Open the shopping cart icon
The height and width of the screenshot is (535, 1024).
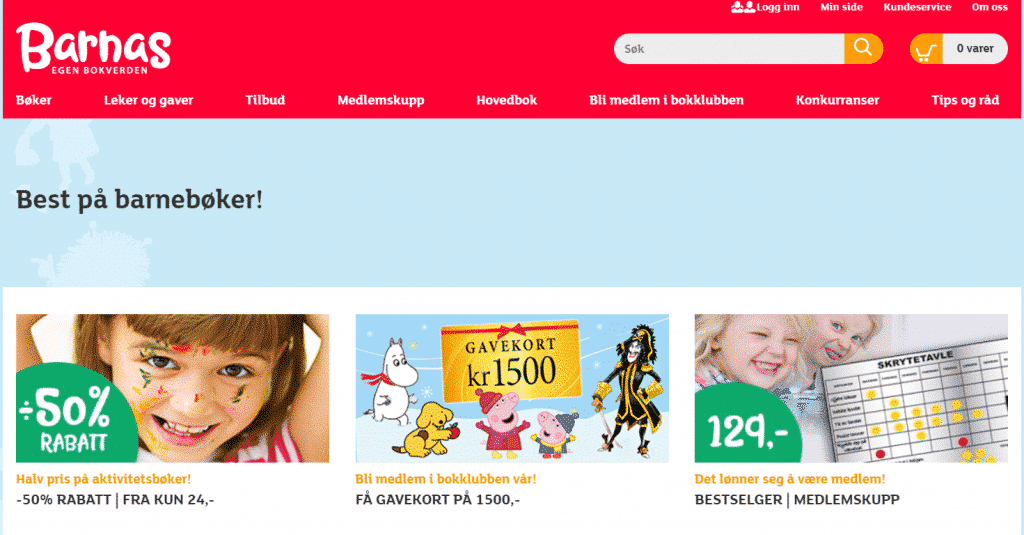(925, 49)
